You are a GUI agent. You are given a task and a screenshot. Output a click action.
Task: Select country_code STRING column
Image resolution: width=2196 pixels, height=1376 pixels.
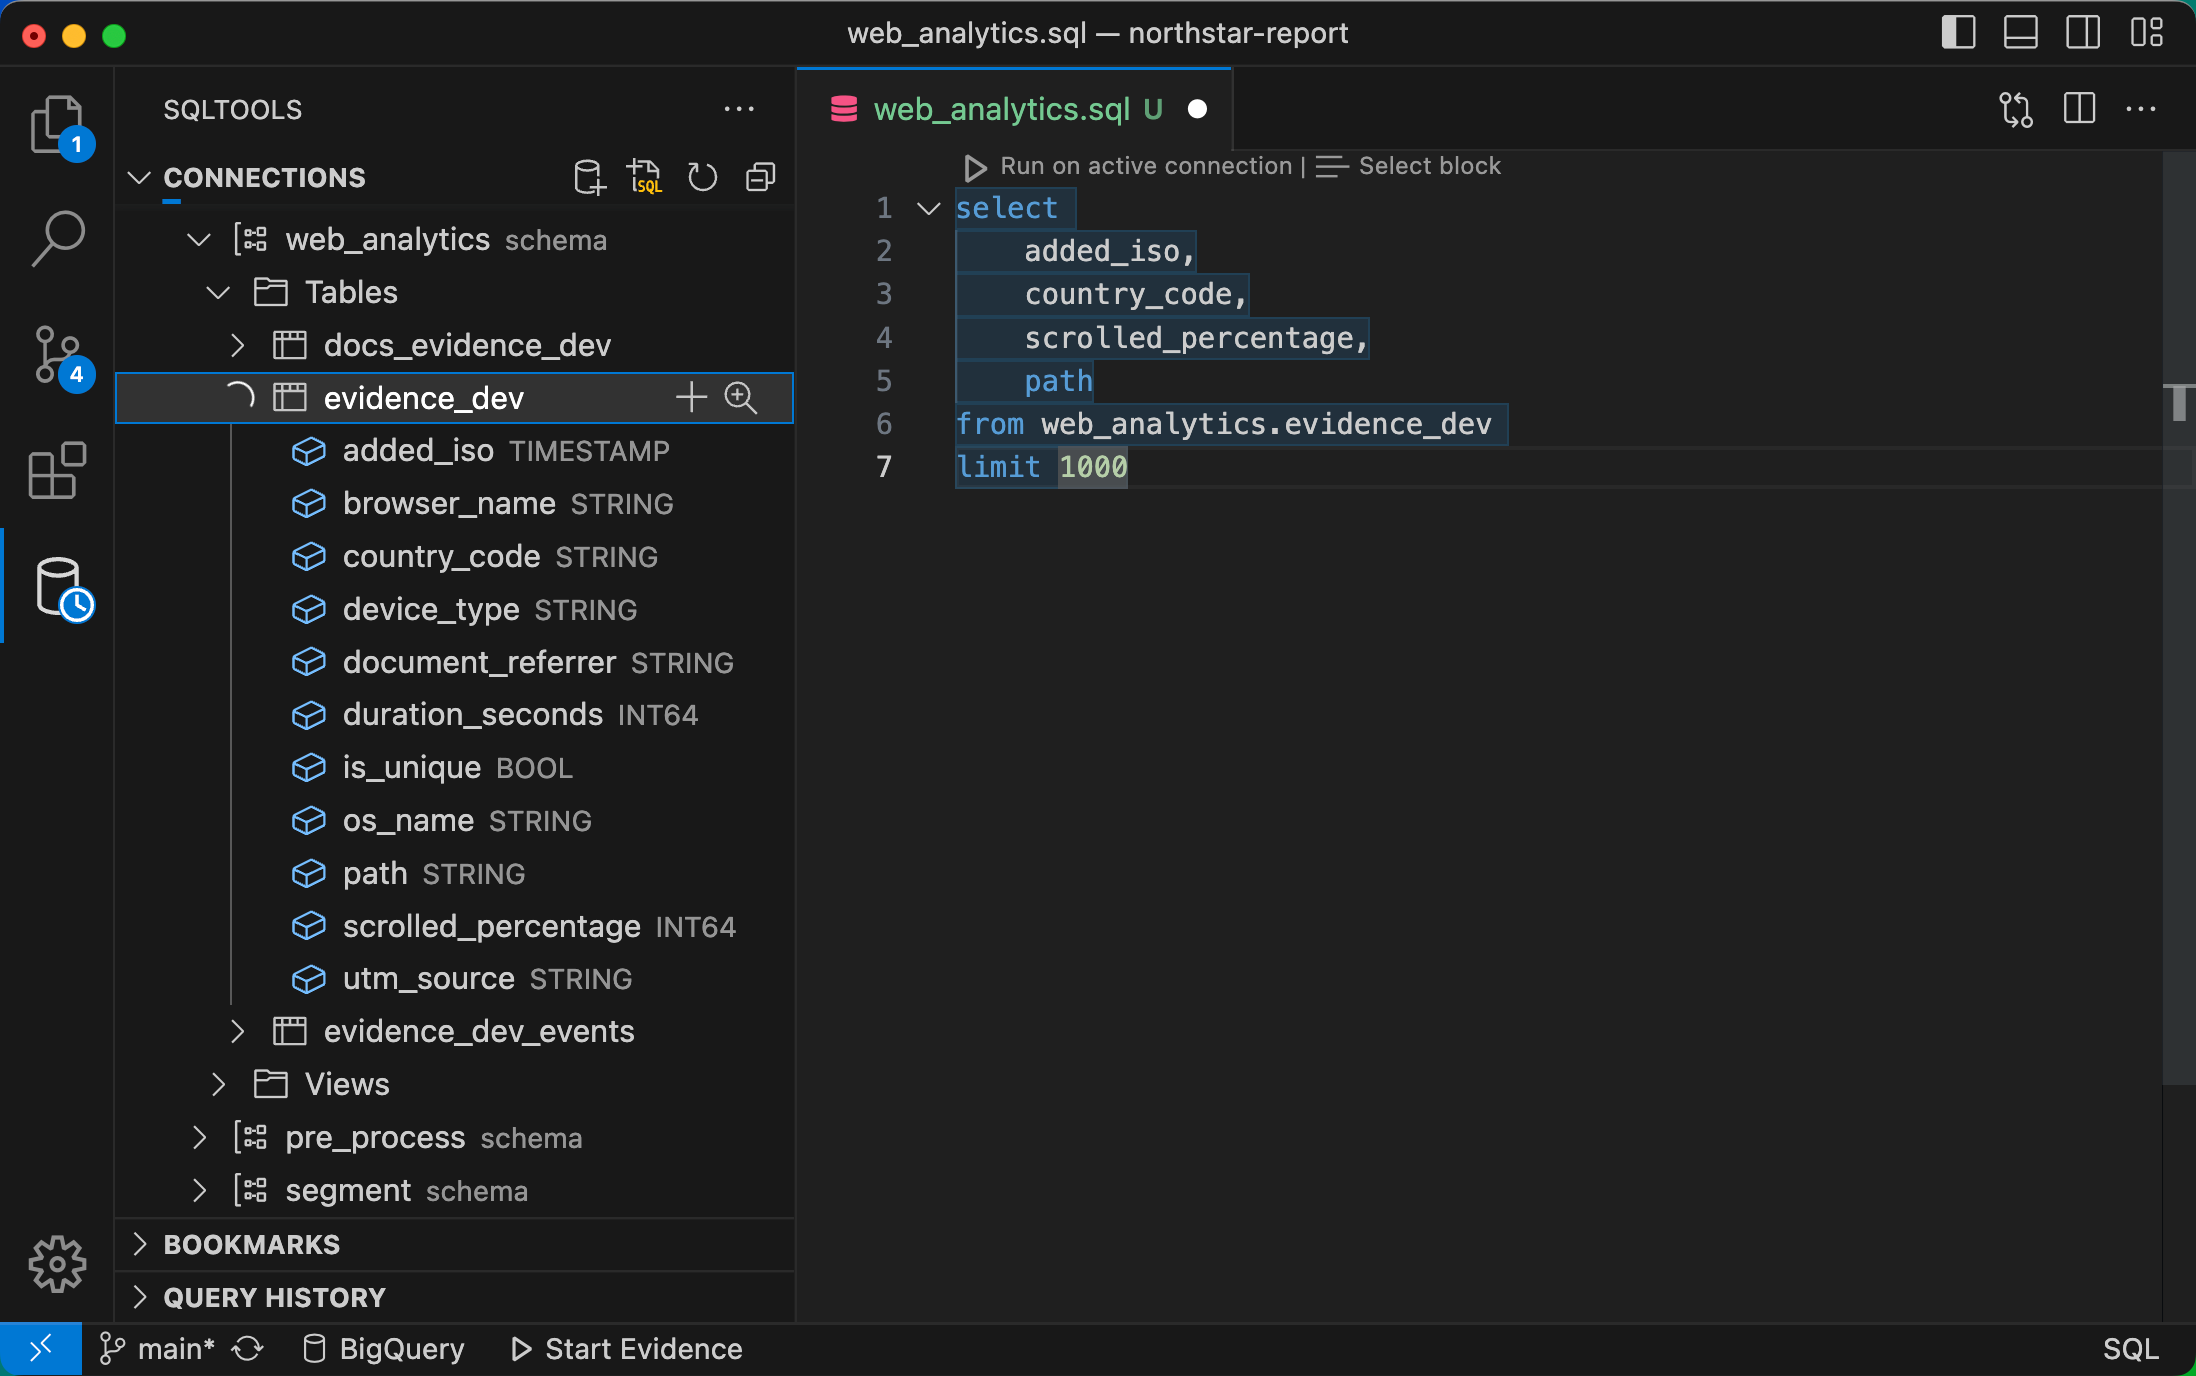454,557
